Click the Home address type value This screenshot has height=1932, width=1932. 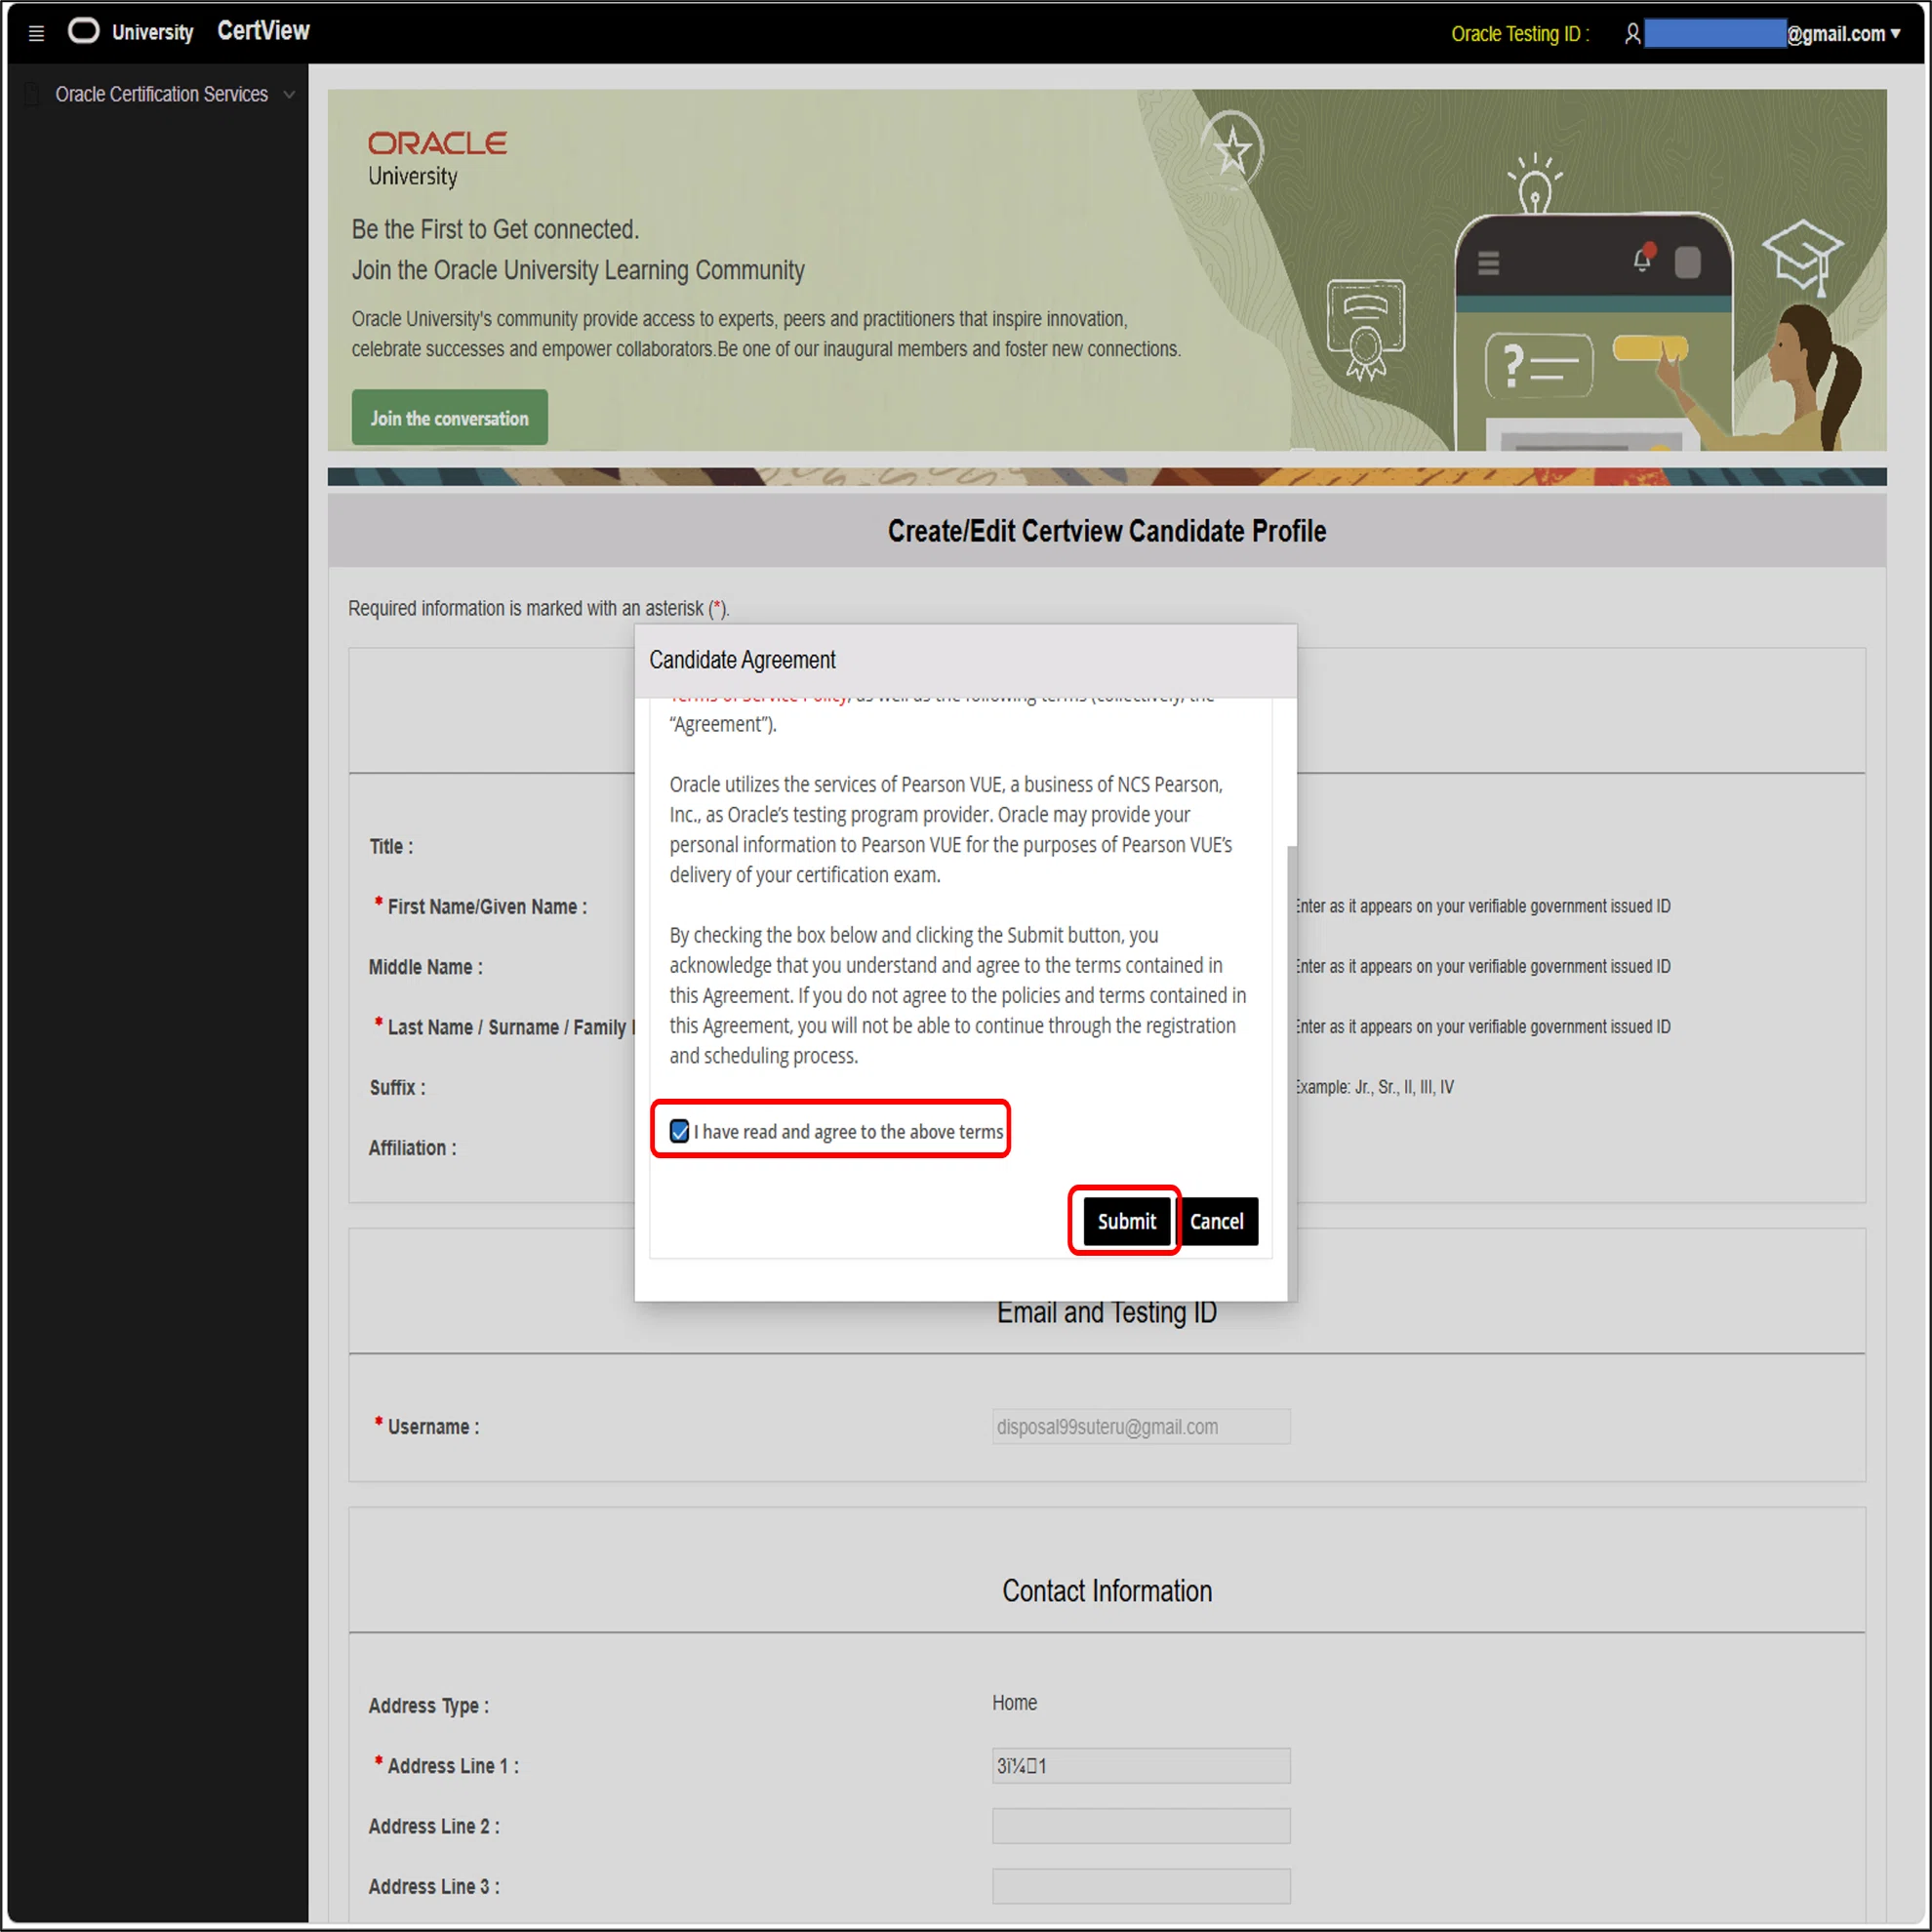point(1014,1702)
